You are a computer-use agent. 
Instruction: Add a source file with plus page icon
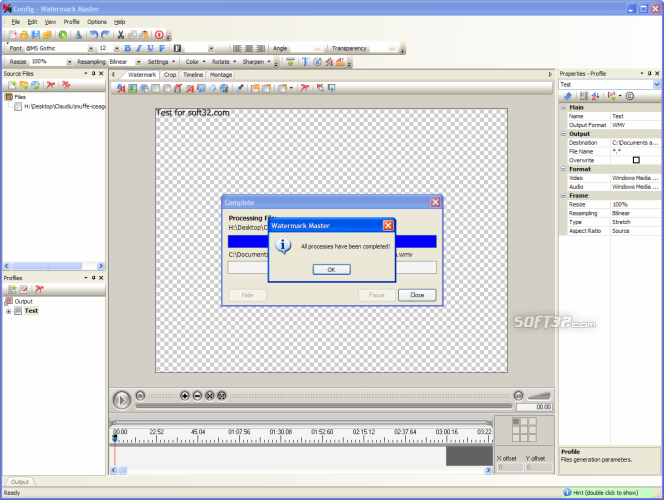(12, 85)
